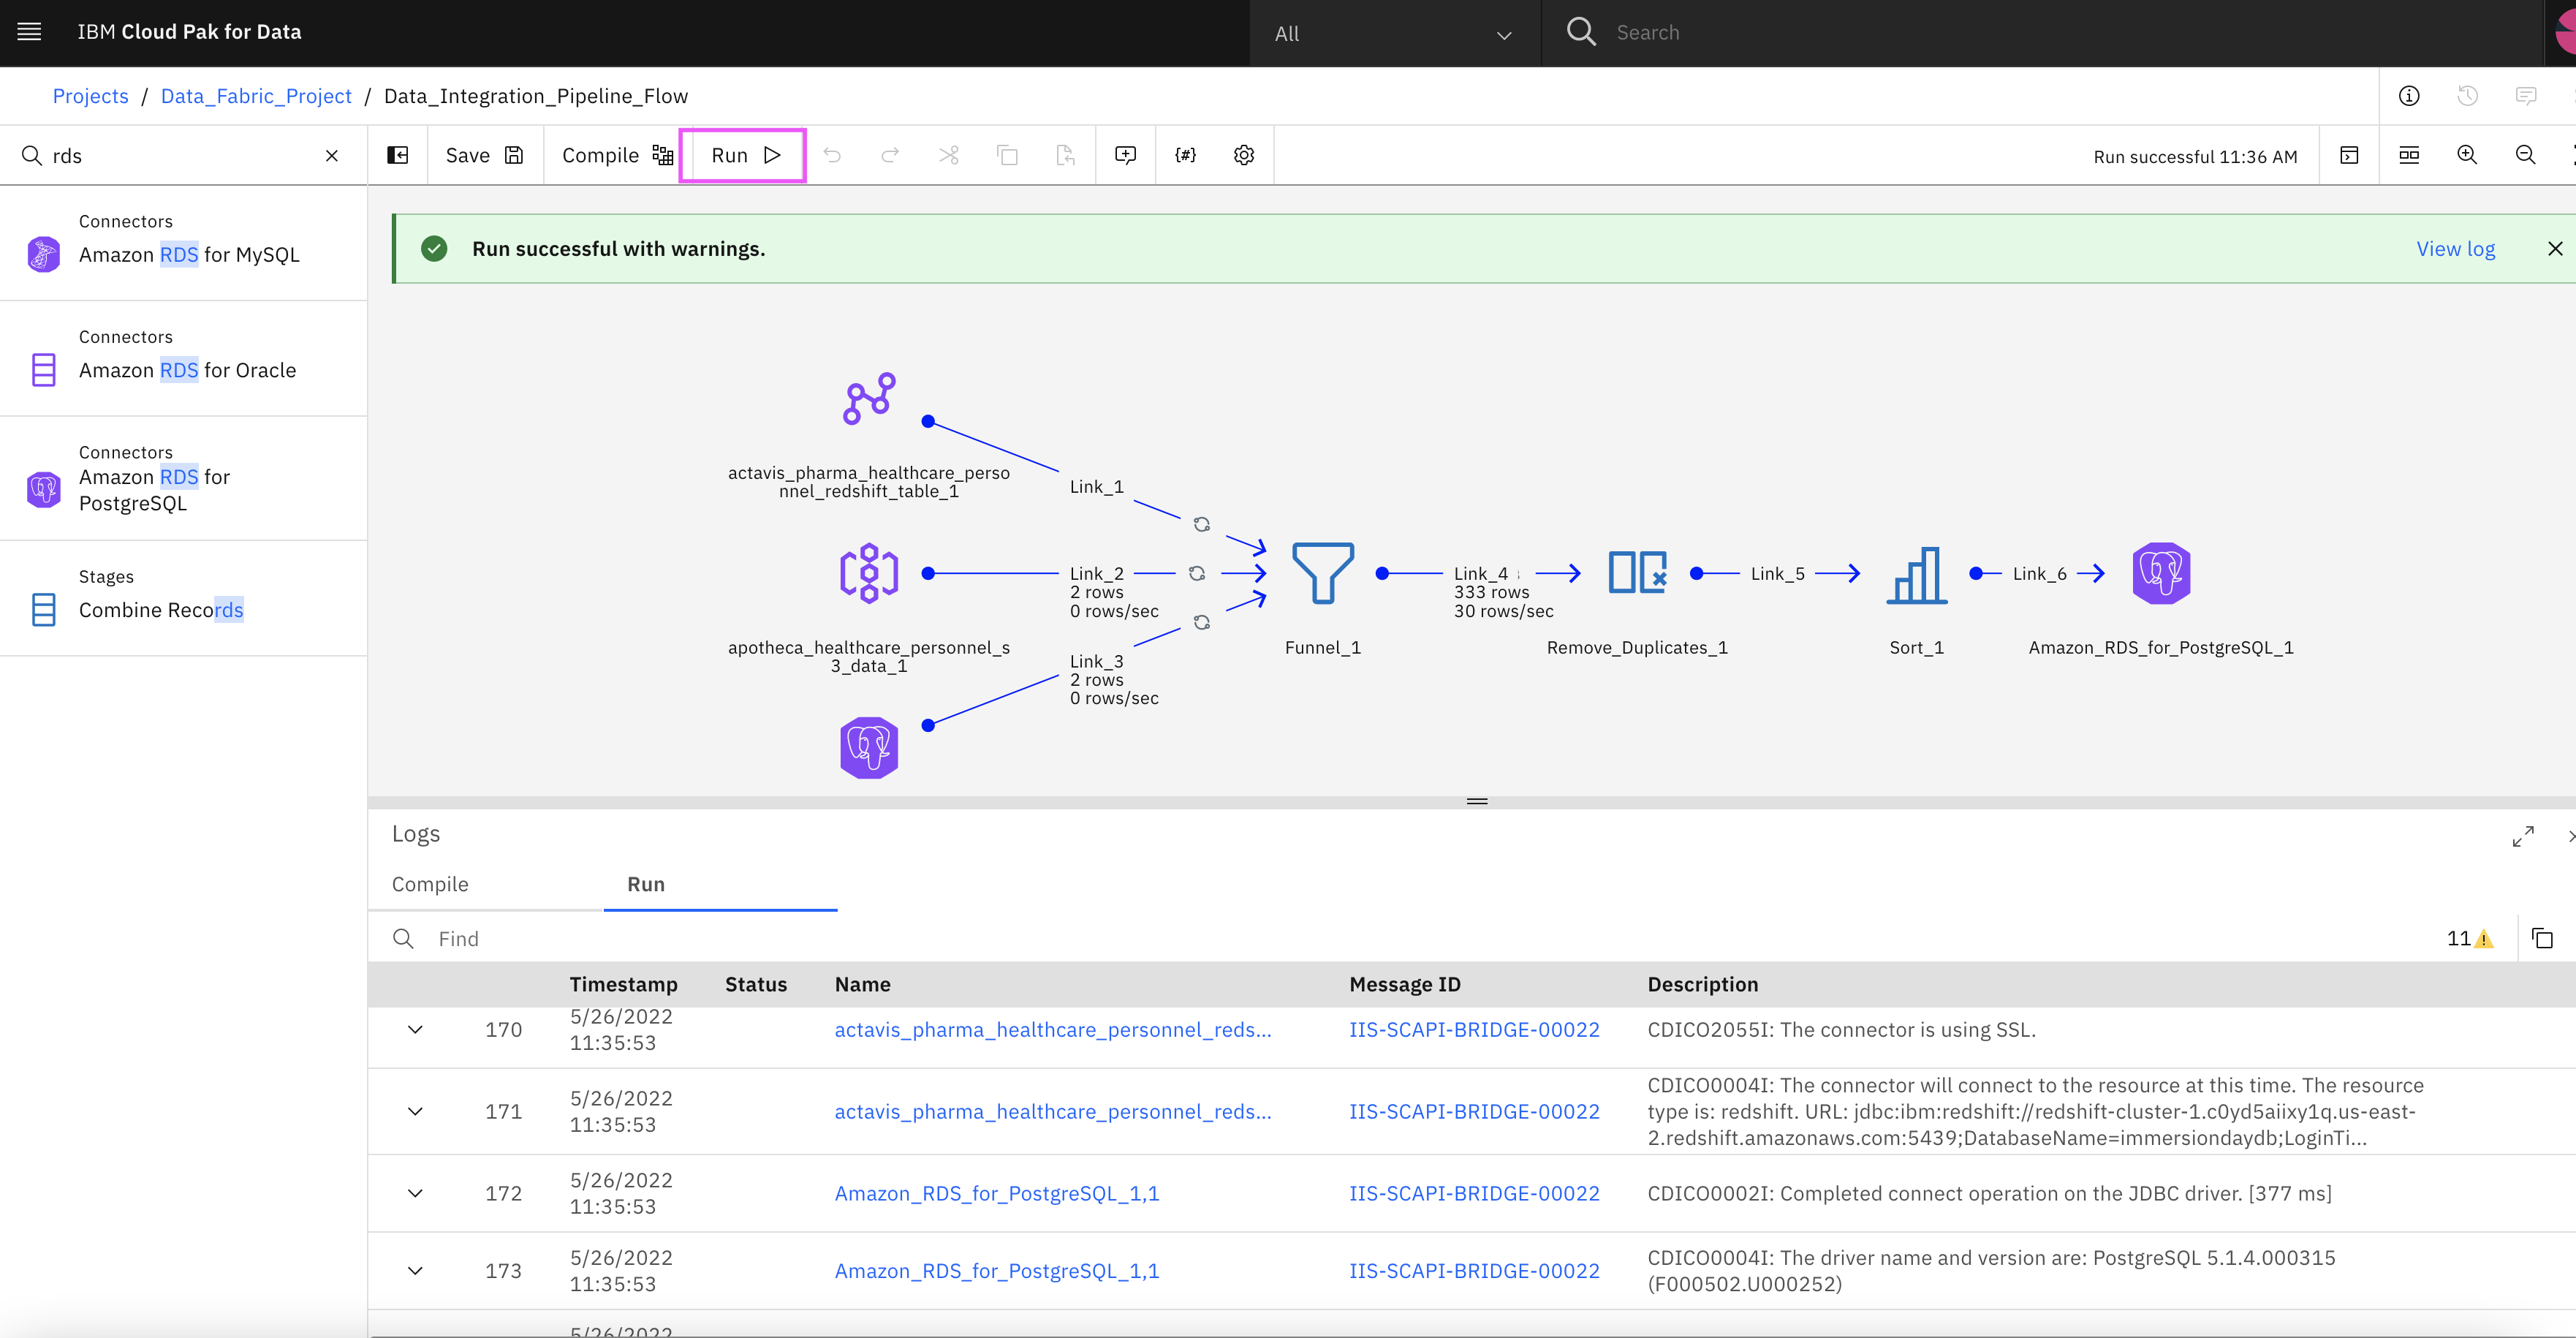This screenshot has height=1338, width=2576.
Task: Click the Link_4 label
Action: coord(1480,574)
